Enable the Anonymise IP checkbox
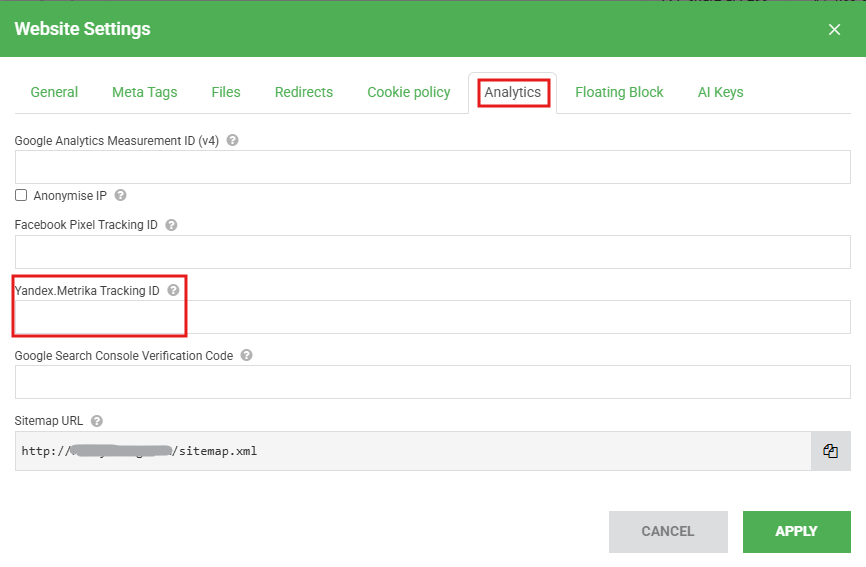This screenshot has width=866, height=567. (21, 195)
